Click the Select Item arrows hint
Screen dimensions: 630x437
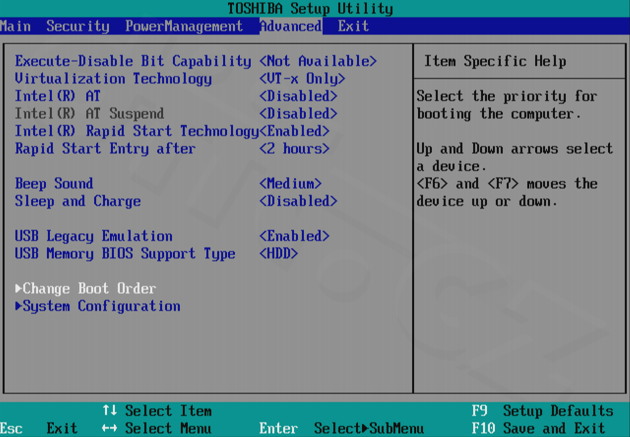click(157, 411)
